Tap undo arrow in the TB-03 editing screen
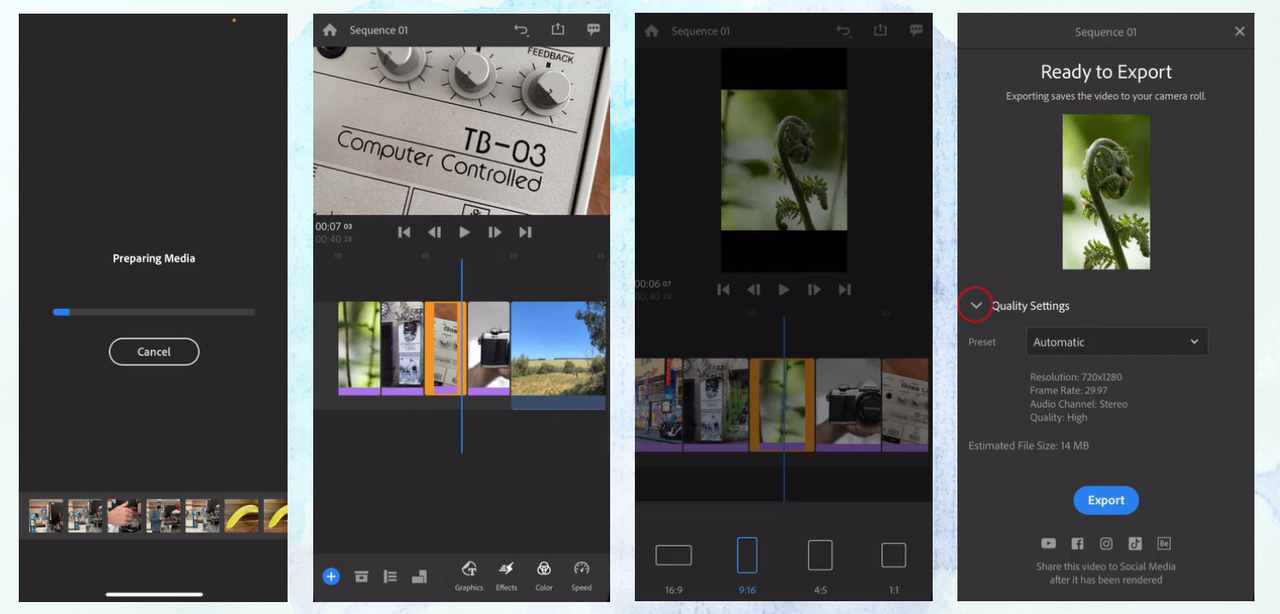Screen dimensions: 1280x614 pyautogui.click(x=521, y=30)
